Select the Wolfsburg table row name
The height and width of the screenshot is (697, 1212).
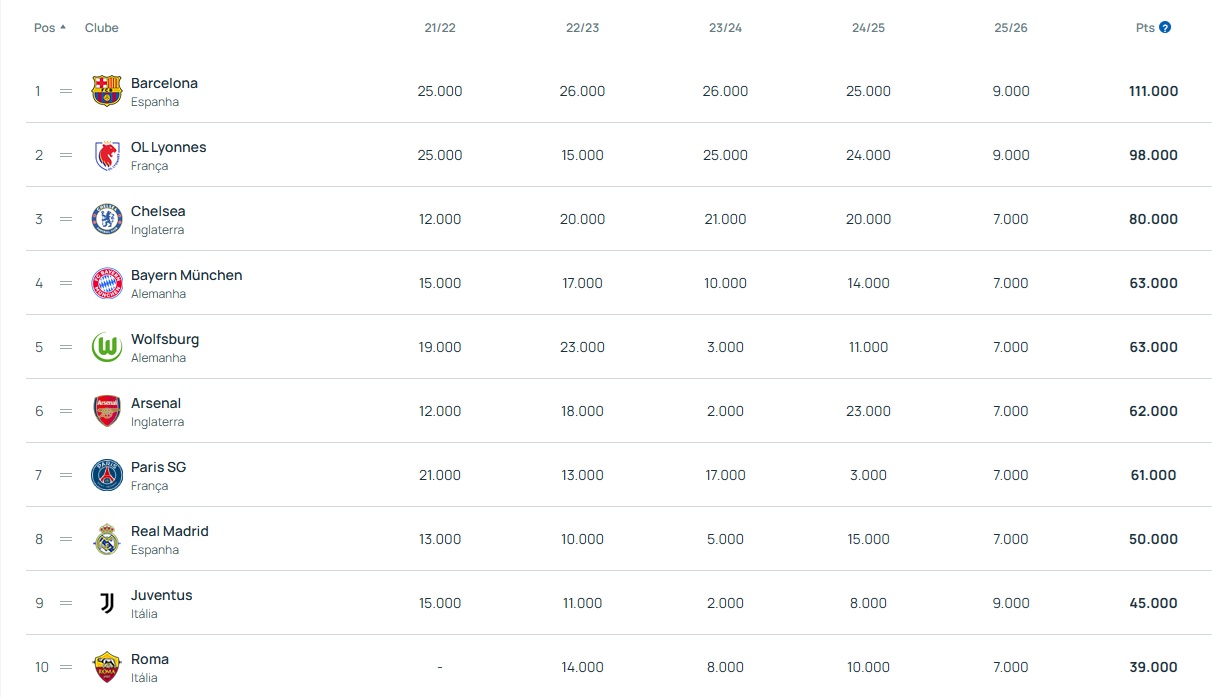coord(165,339)
